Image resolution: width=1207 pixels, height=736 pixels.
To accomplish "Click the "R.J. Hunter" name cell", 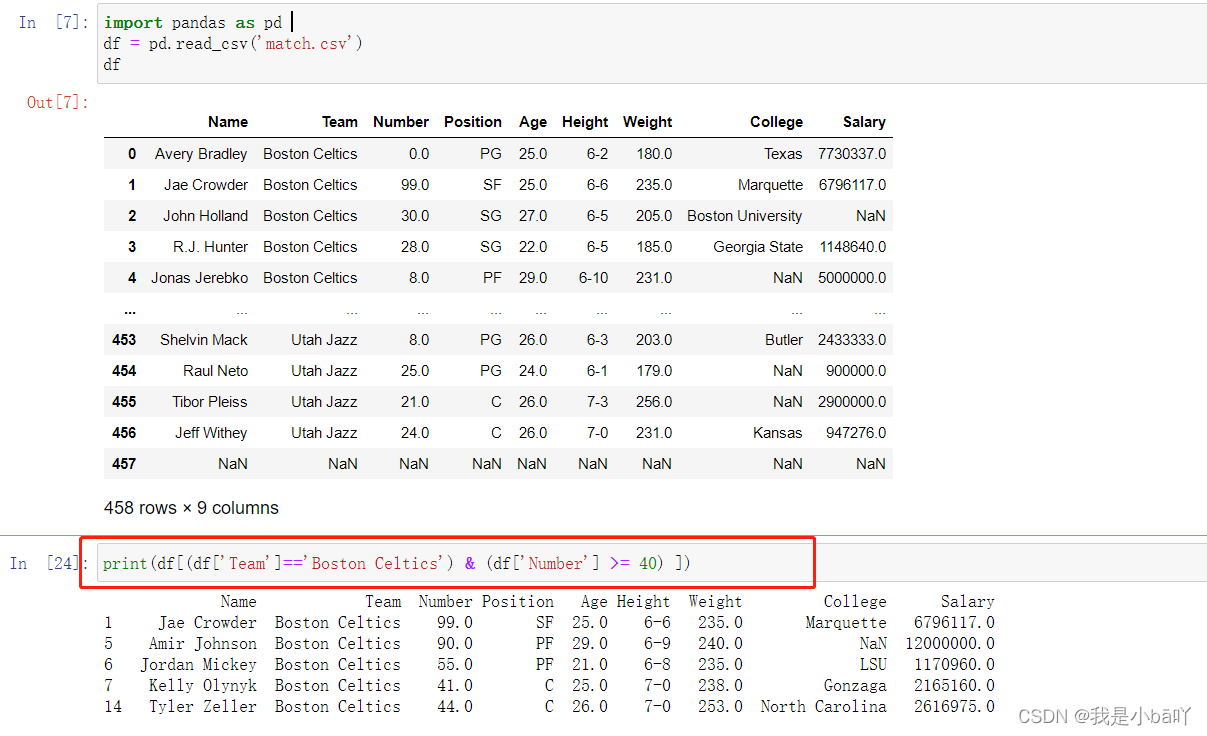I will click(210, 247).
